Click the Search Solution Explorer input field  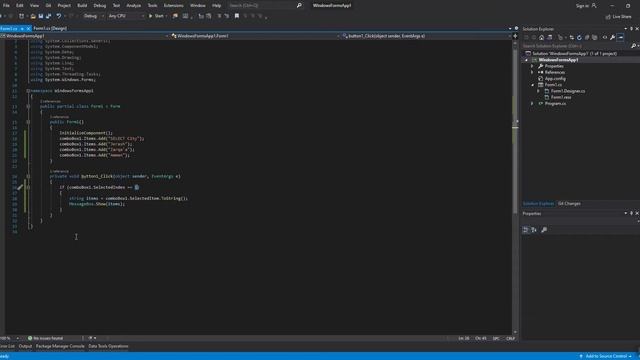pyautogui.click(x=576, y=46)
